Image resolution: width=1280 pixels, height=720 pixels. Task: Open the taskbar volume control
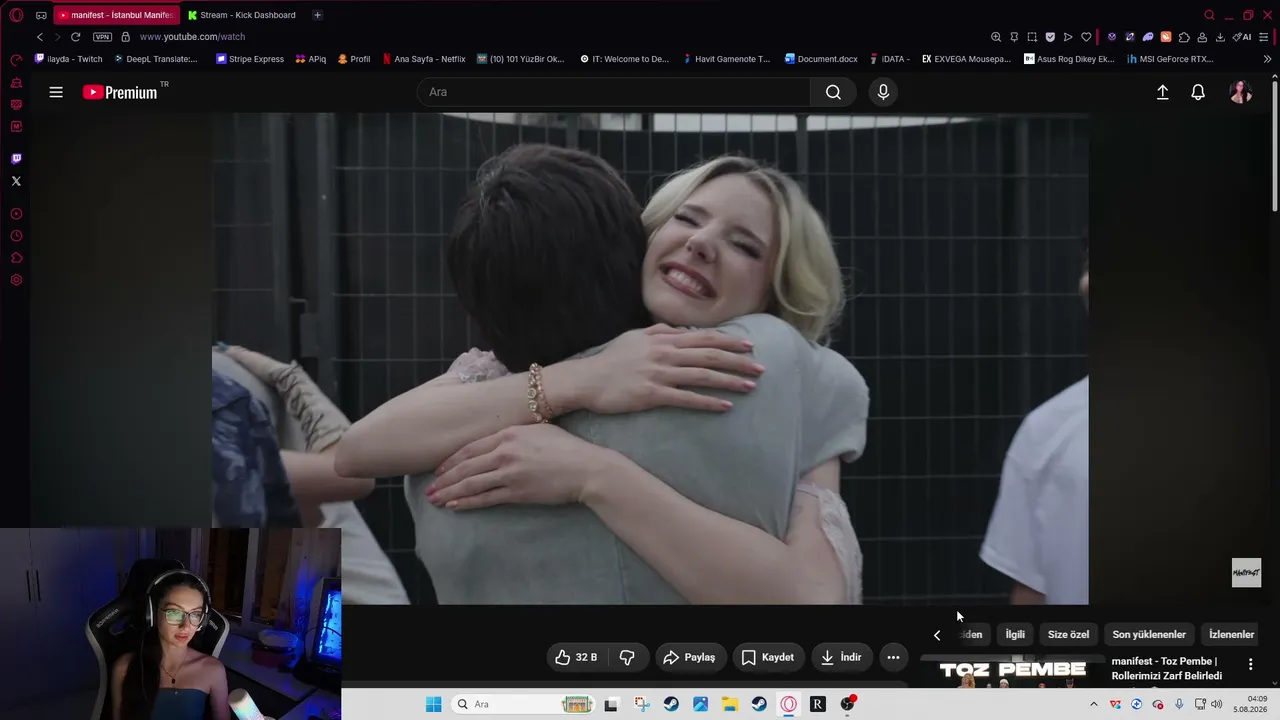[1217, 704]
